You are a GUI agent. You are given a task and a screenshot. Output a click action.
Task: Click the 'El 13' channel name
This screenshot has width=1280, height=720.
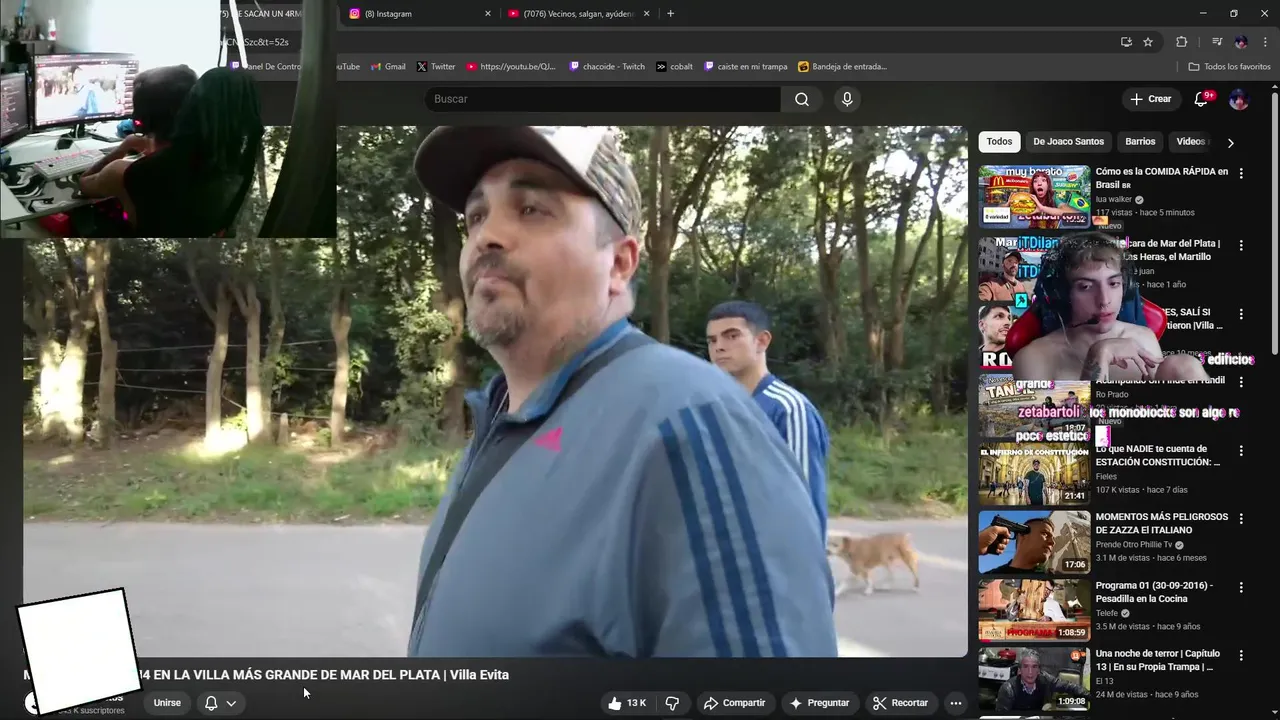[x=1104, y=681]
